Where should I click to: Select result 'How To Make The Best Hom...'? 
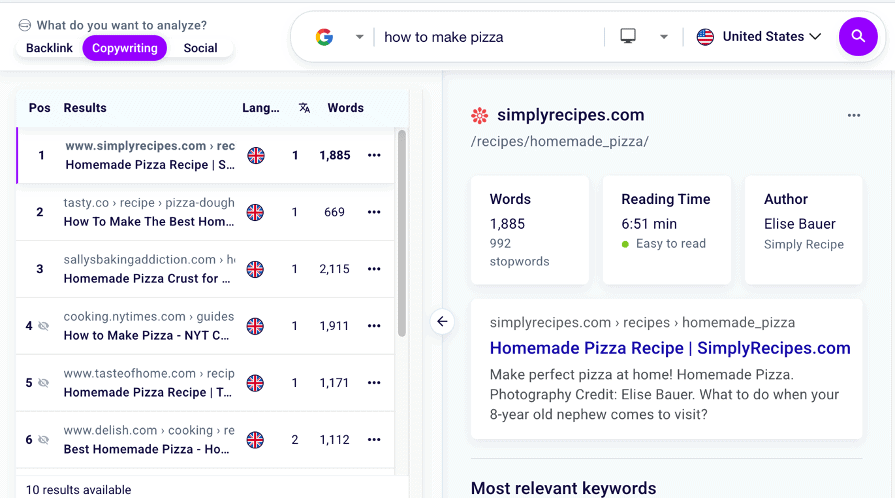[x=149, y=222]
